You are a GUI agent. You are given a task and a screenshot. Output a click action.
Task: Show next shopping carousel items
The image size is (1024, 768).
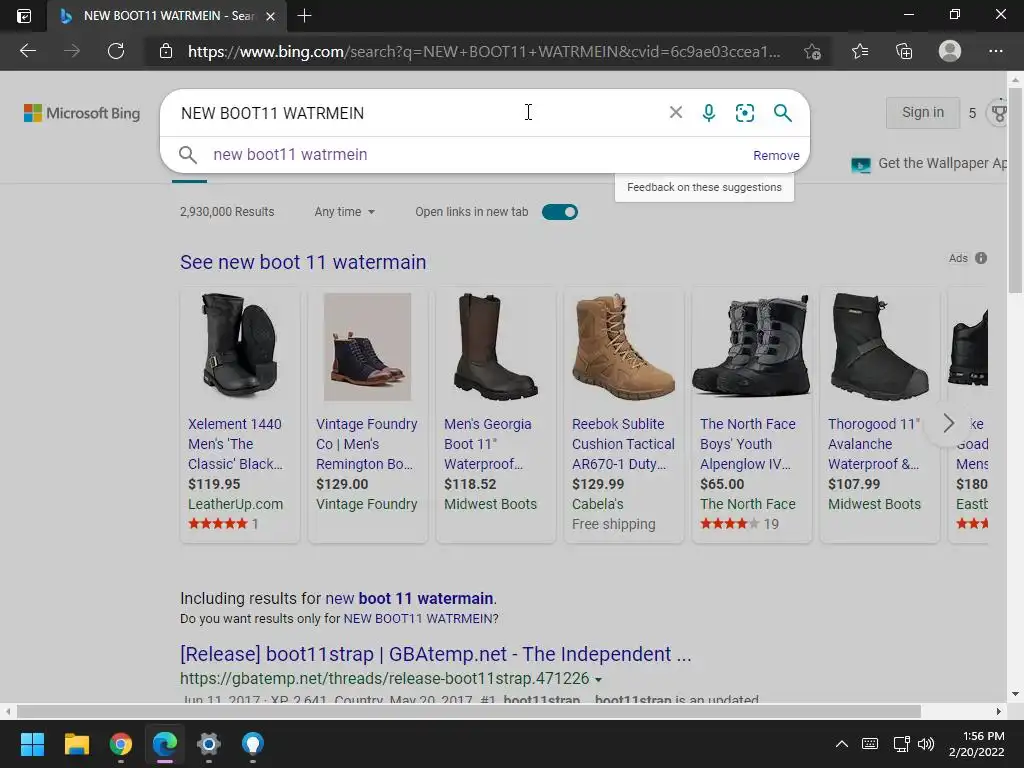click(x=948, y=423)
